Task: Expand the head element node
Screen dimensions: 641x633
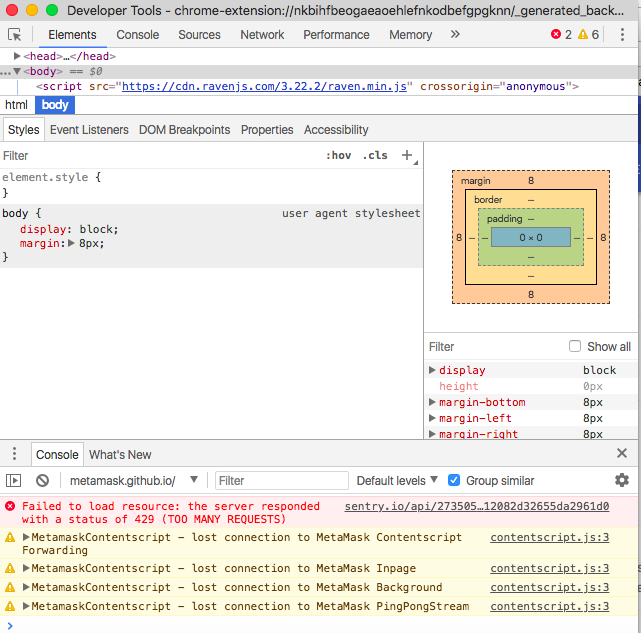Action: pyautogui.click(x=17, y=56)
